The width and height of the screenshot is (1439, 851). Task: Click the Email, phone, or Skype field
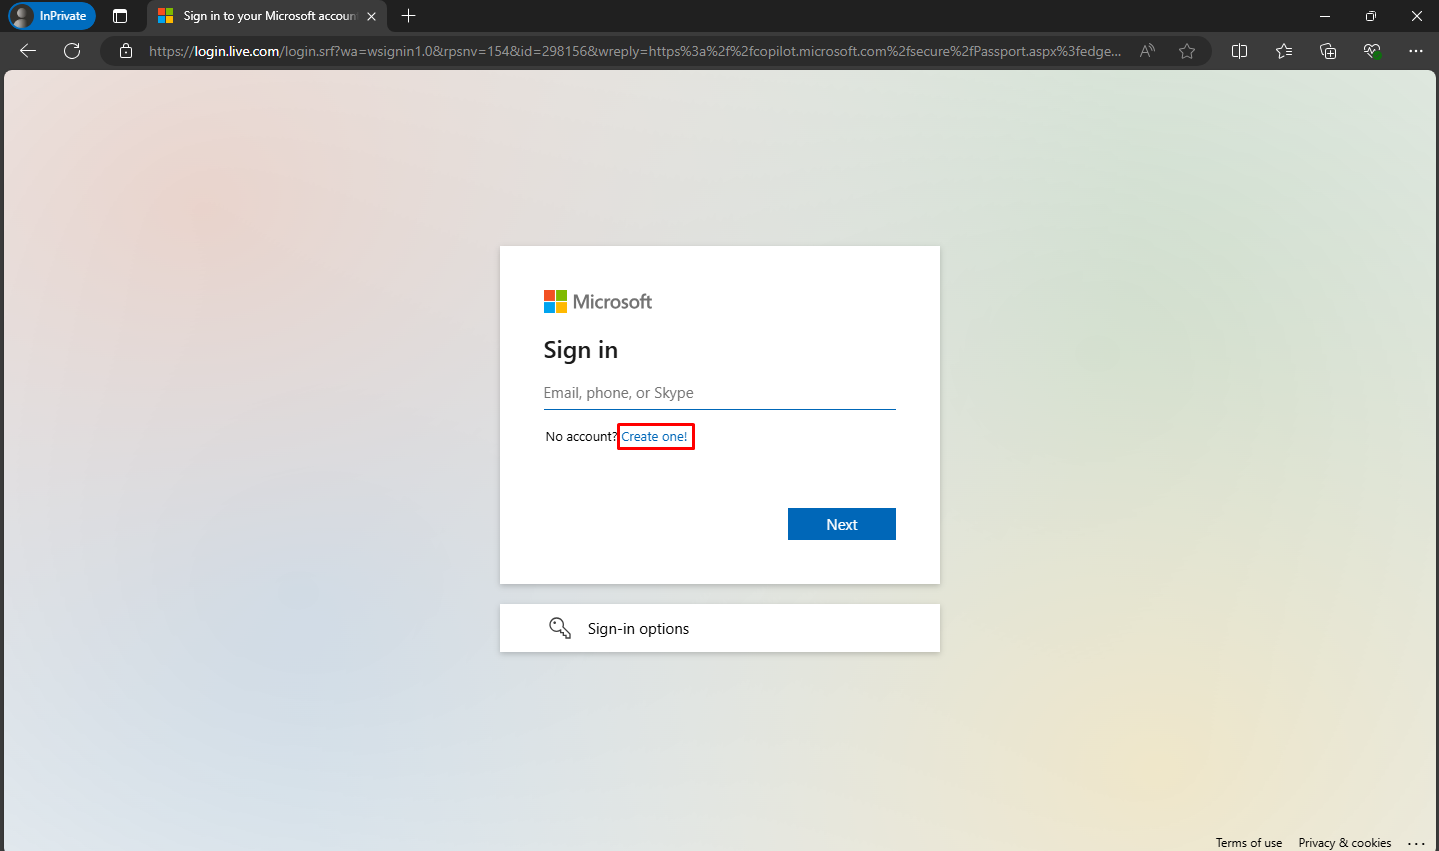(x=720, y=393)
